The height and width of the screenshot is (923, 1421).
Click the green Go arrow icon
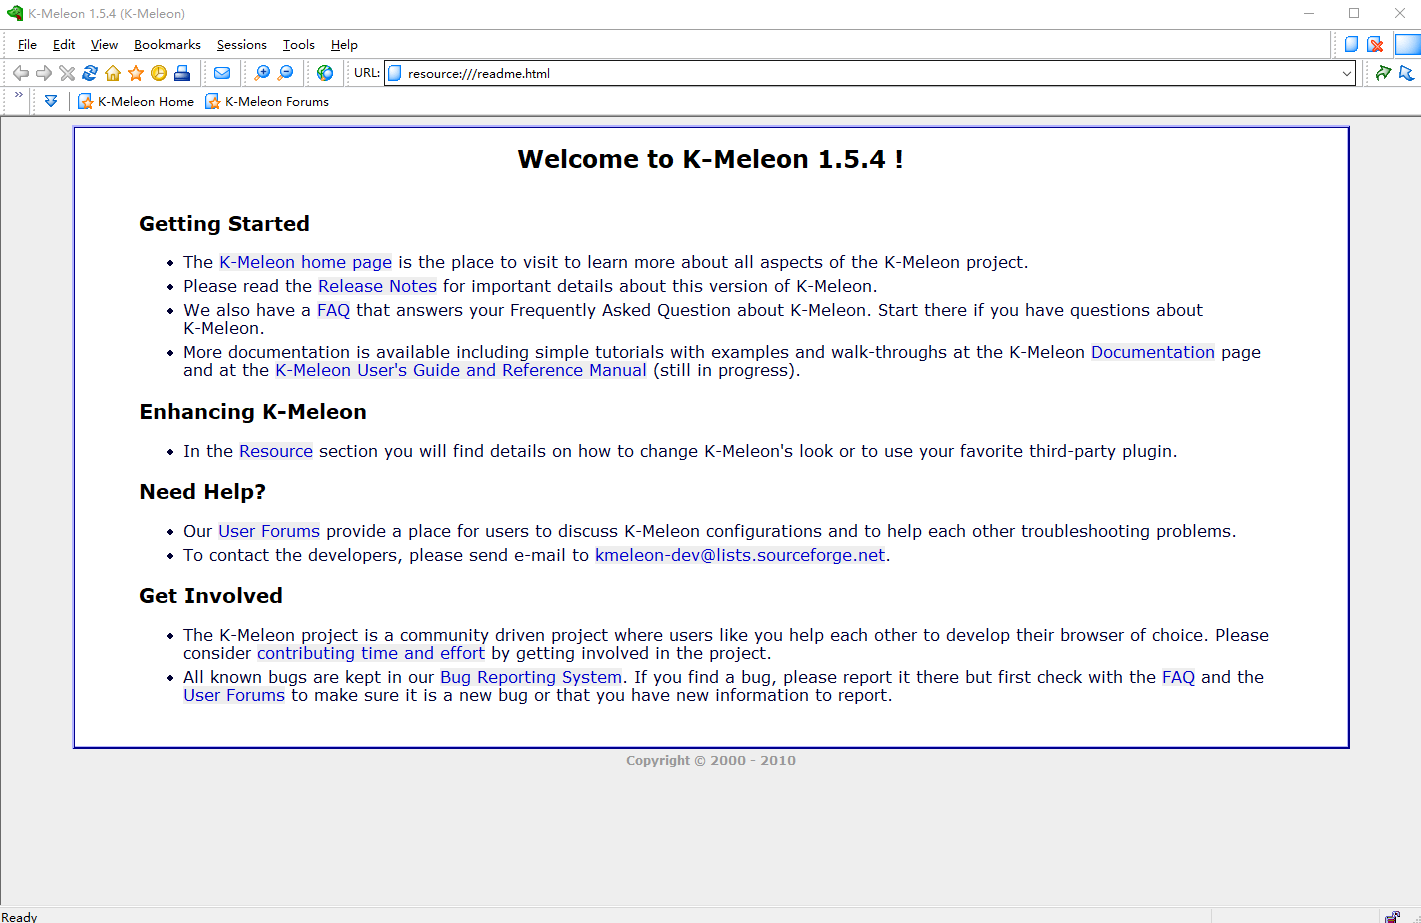pyautogui.click(x=1383, y=73)
